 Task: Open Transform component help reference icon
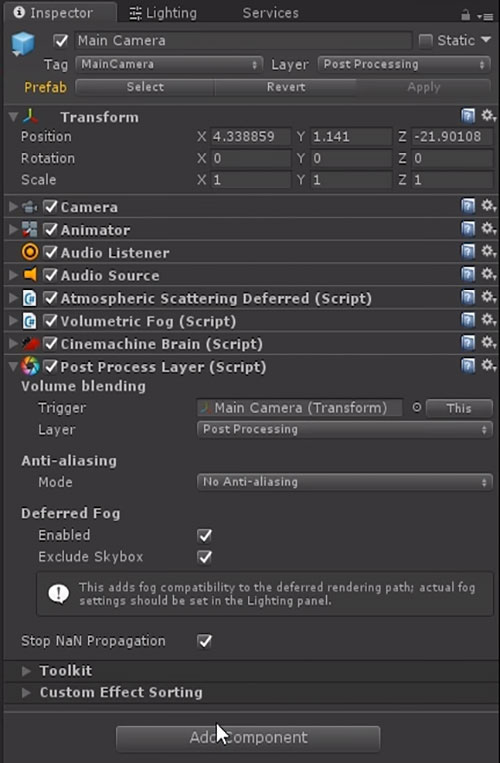coord(468,116)
